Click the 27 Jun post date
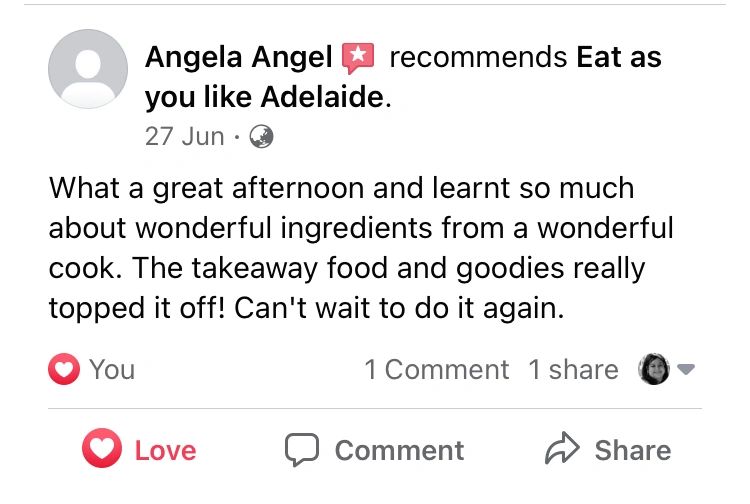Screen dimensions: 750x504 point(184,137)
